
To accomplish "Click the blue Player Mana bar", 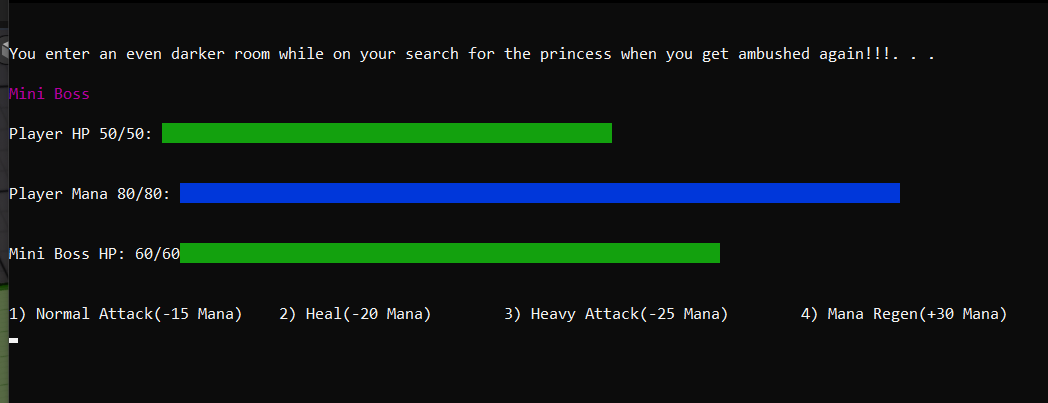I will point(540,193).
